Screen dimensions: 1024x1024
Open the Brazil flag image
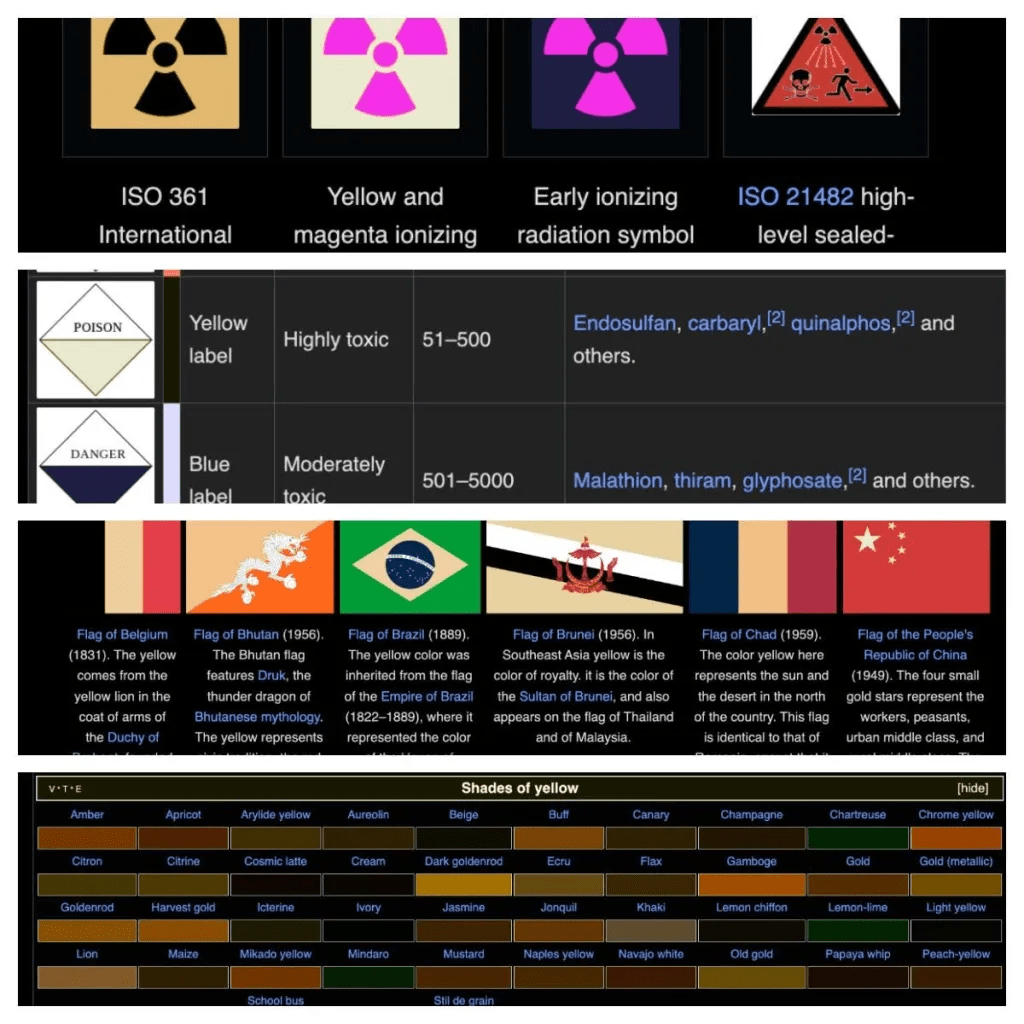tap(410, 566)
